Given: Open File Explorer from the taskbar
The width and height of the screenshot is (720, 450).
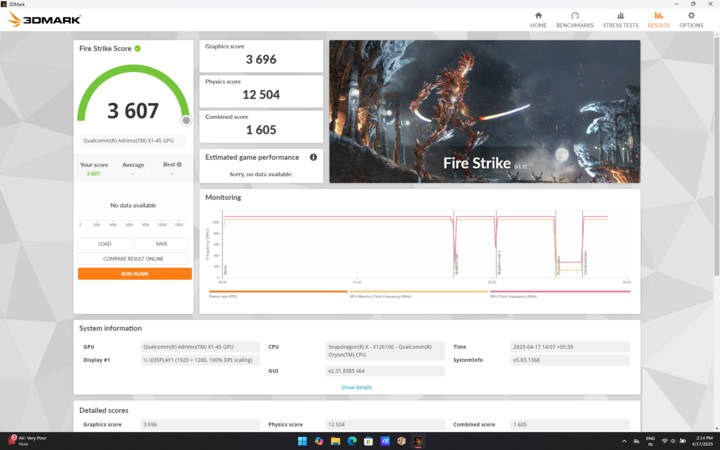Looking at the screenshot, I should click(x=335, y=441).
